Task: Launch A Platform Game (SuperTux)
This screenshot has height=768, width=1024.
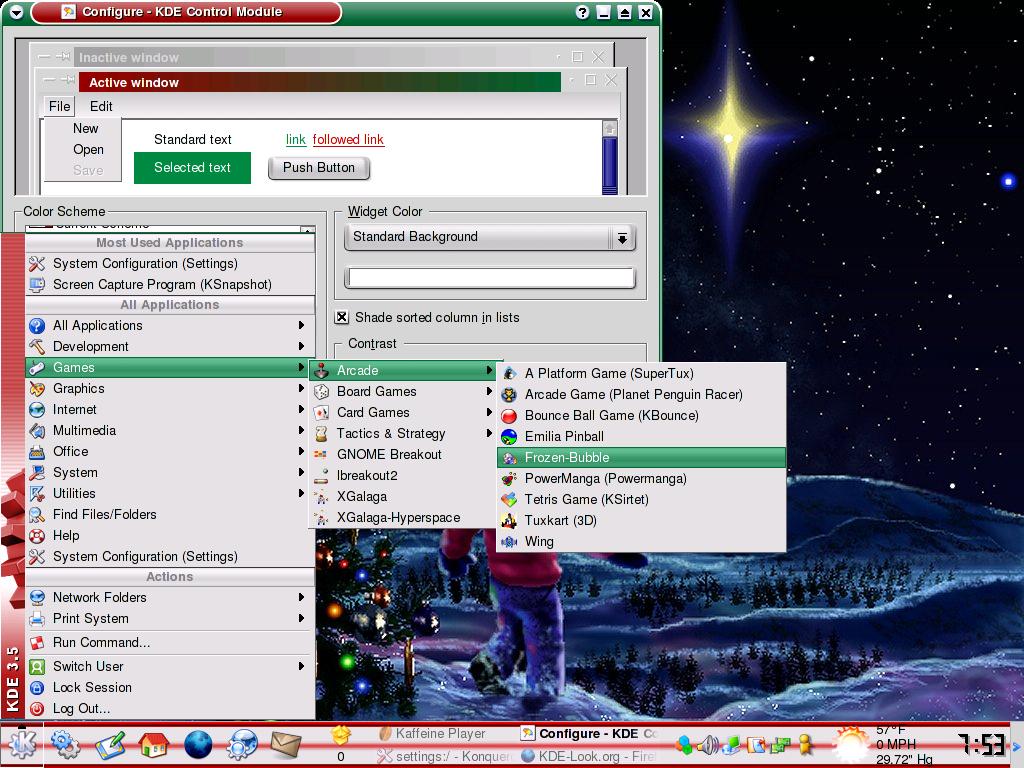Action: click(641, 374)
